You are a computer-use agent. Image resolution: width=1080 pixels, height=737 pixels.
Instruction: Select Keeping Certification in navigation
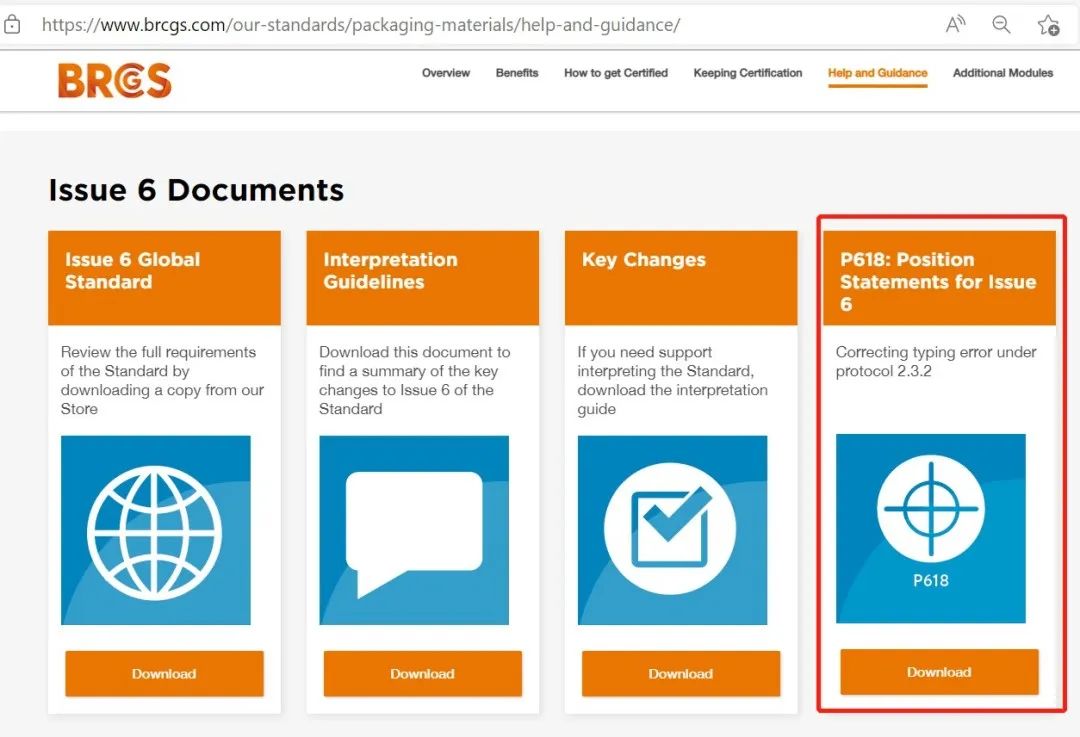coord(747,73)
